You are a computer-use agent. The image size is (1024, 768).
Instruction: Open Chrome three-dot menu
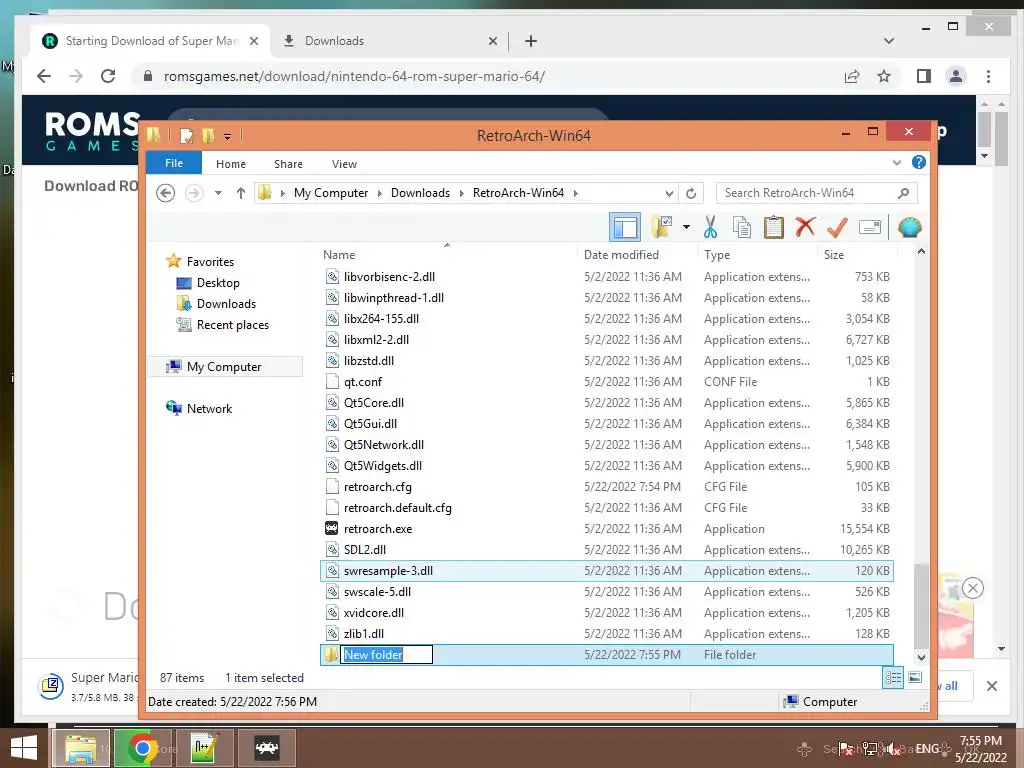click(x=988, y=76)
